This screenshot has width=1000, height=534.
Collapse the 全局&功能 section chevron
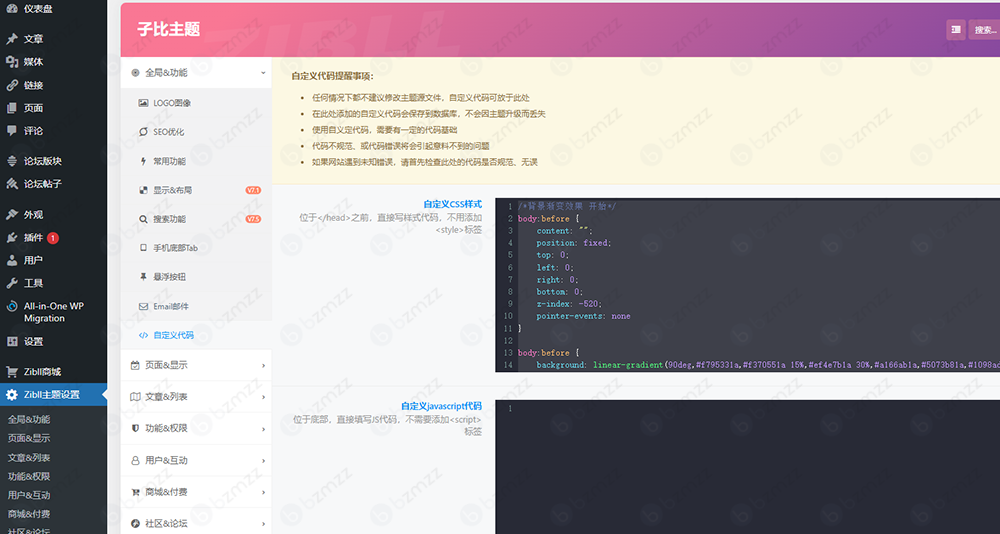[263, 73]
